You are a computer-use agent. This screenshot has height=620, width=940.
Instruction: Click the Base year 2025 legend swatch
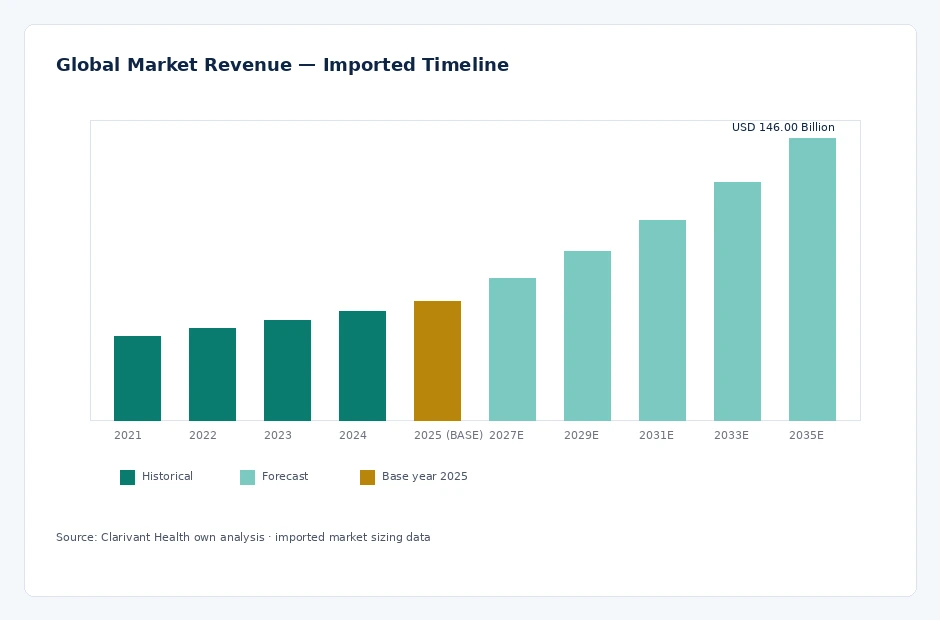[367, 477]
